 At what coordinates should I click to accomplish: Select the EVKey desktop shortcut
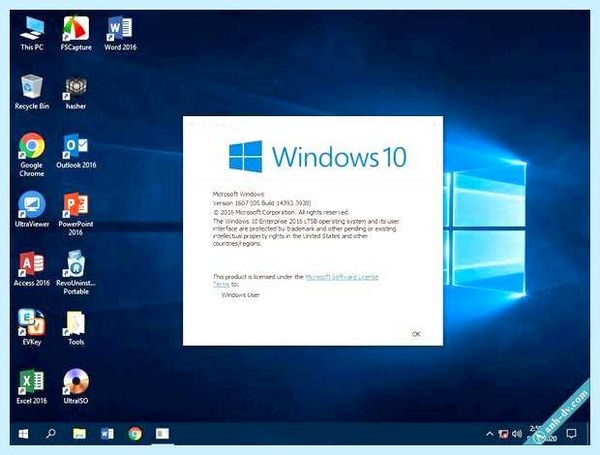click(32, 328)
